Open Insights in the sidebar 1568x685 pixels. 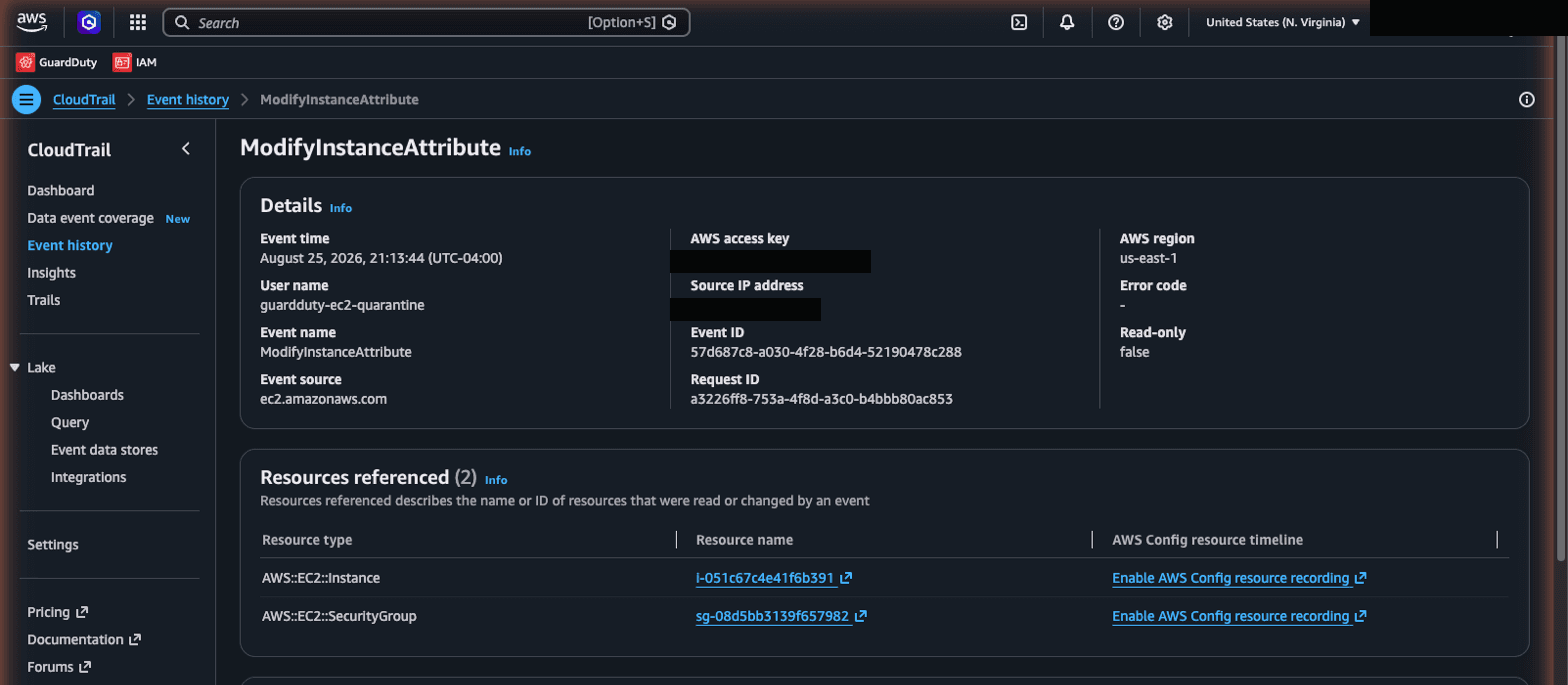click(x=52, y=272)
